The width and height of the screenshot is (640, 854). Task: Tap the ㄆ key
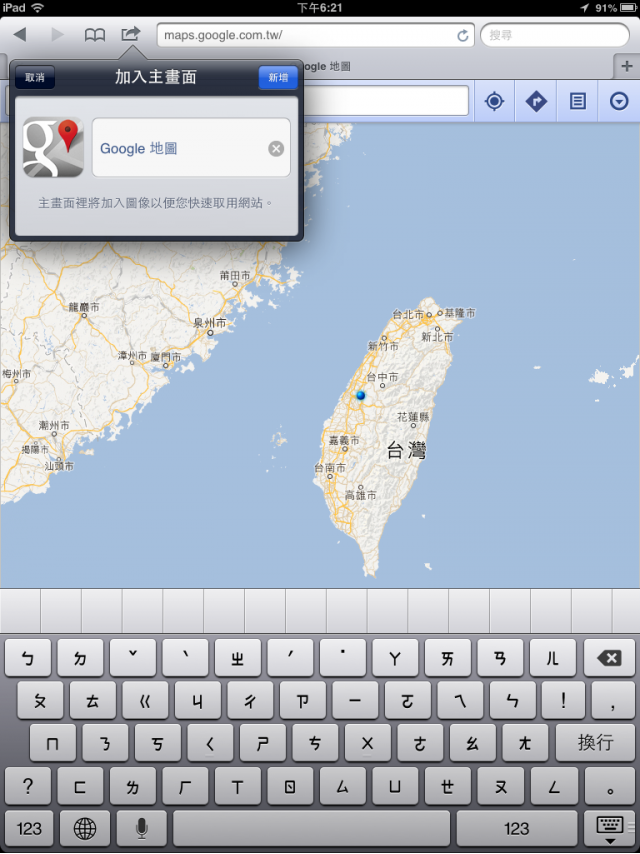[x=40, y=700]
